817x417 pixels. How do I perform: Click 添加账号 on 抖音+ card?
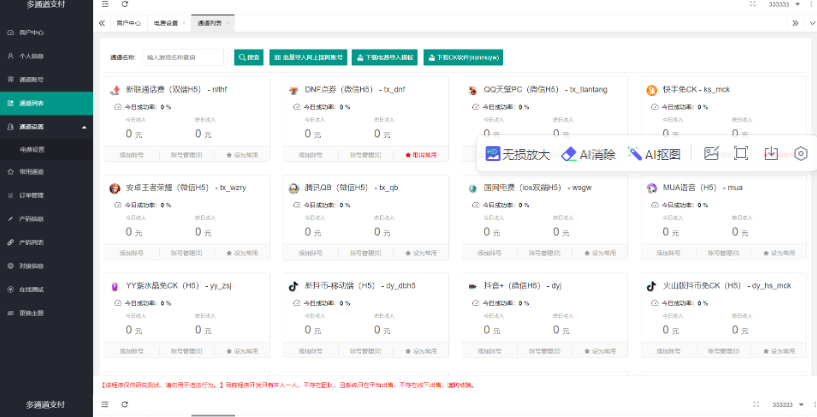pos(489,351)
